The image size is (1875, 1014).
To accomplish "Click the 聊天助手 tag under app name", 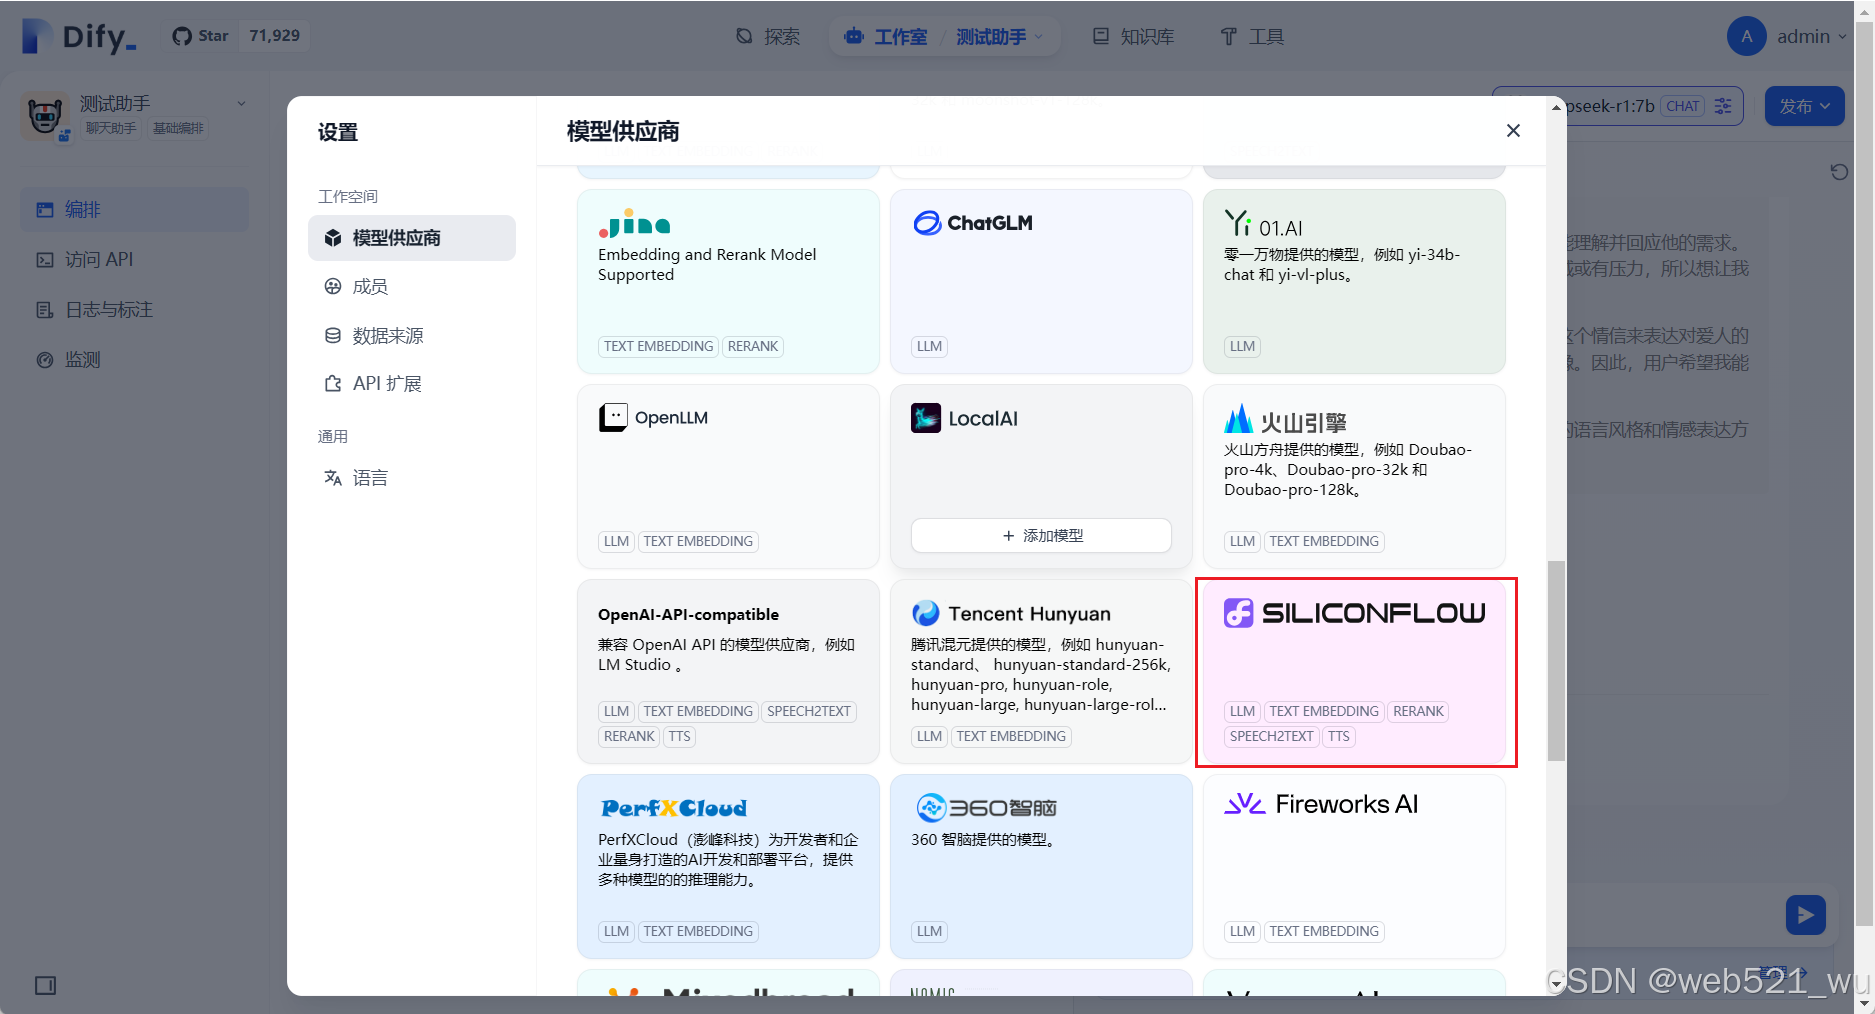I will [x=110, y=128].
